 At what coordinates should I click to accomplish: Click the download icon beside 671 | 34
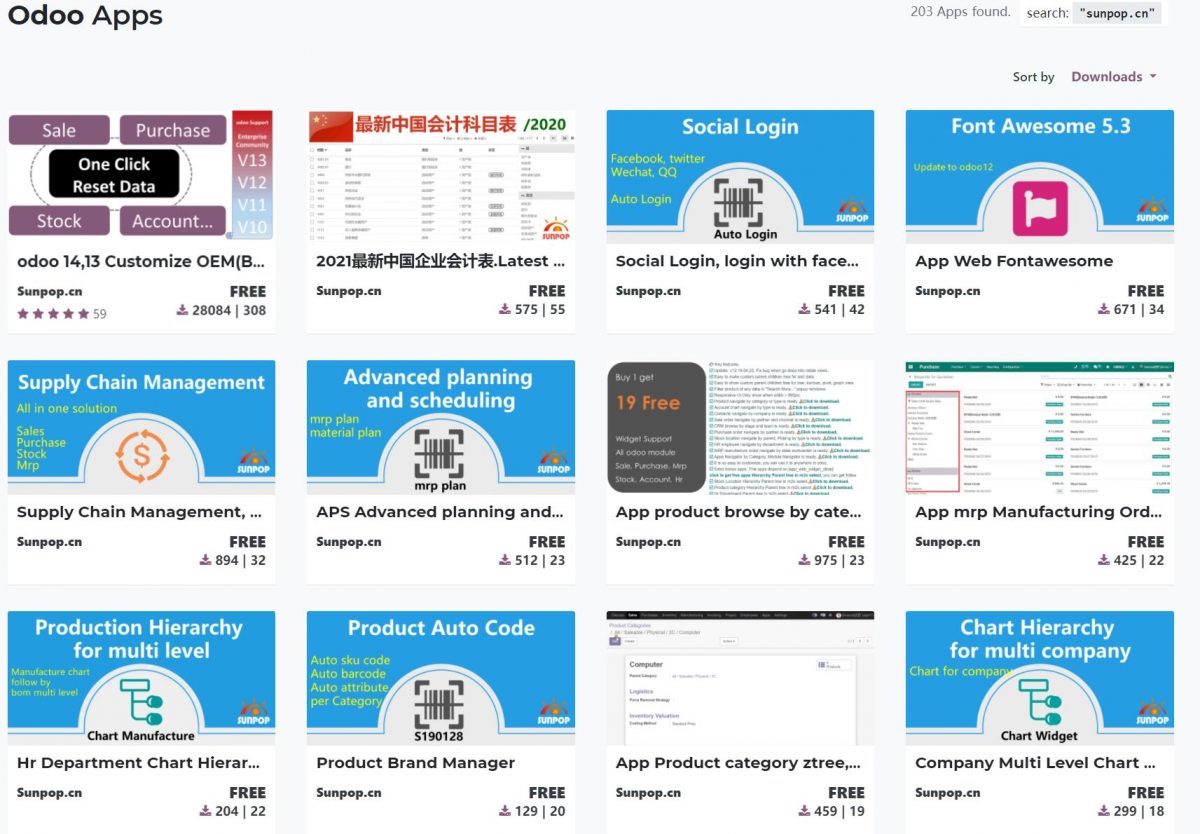click(1104, 310)
